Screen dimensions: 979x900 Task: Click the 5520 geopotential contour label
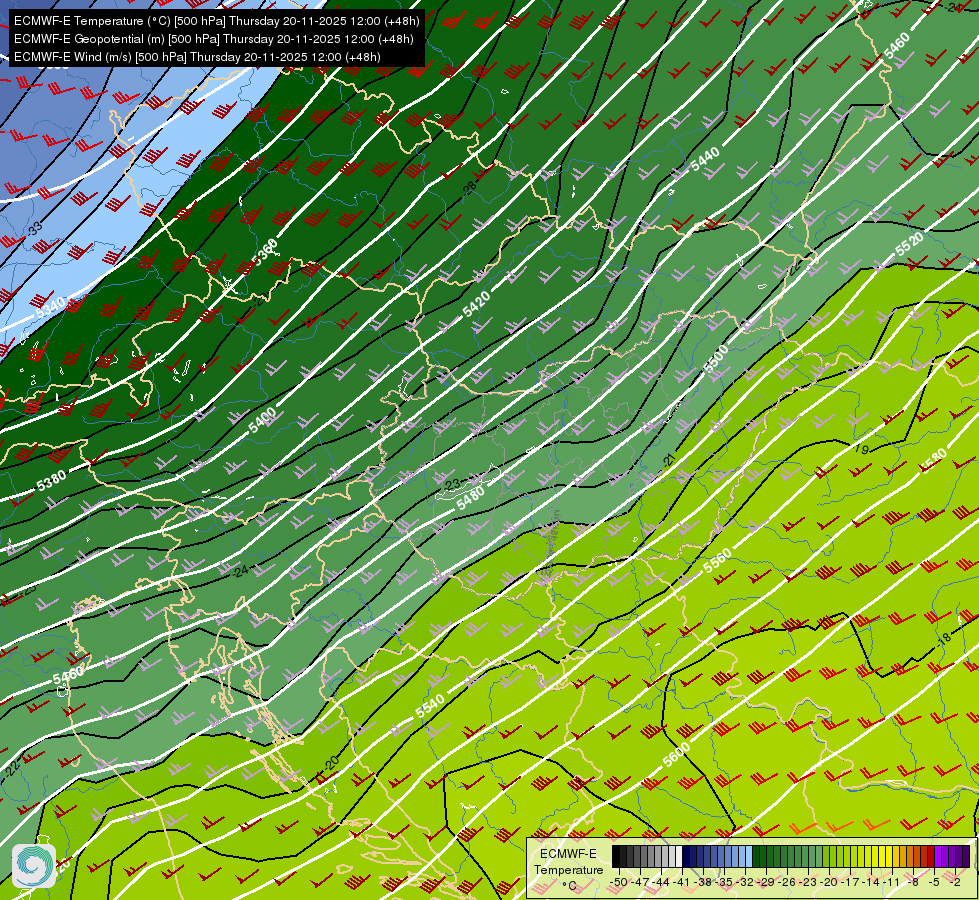(909, 244)
